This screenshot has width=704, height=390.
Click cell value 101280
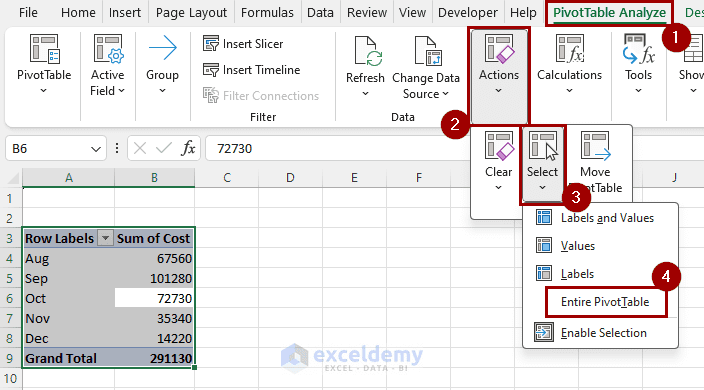click(154, 278)
